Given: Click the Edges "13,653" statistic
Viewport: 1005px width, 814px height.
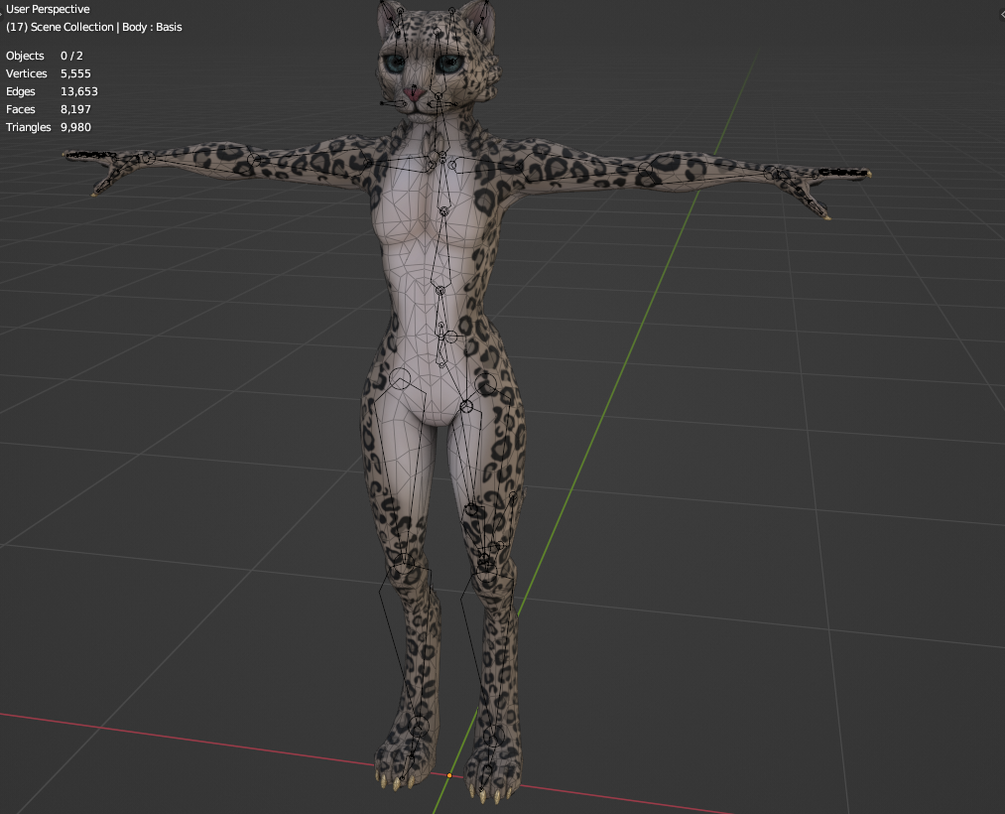Looking at the screenshot, I should pos(79,92).
